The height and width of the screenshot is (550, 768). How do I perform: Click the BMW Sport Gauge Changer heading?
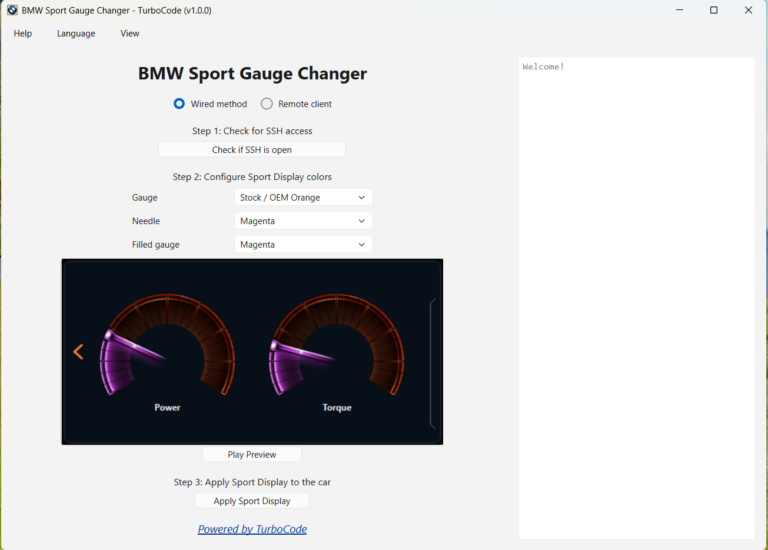pos(252,73)
